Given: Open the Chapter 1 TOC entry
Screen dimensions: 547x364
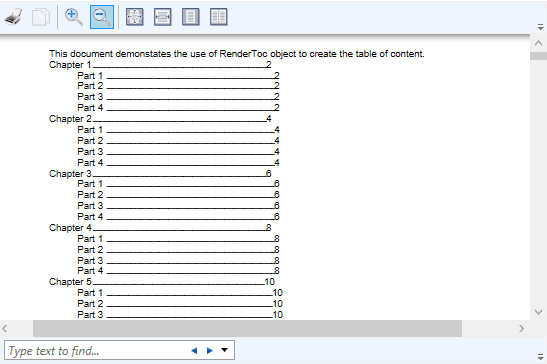Looking at the screenshot, I should pyautogui.click(x=160, y=65).
